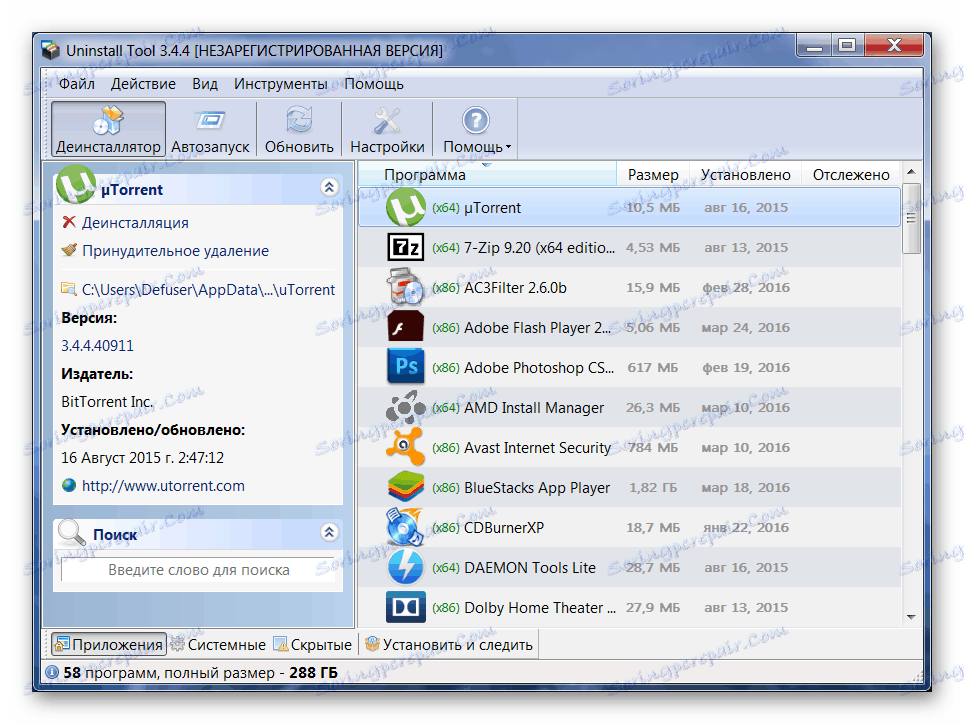Click the Деинсталляция link

pos(135,222)
